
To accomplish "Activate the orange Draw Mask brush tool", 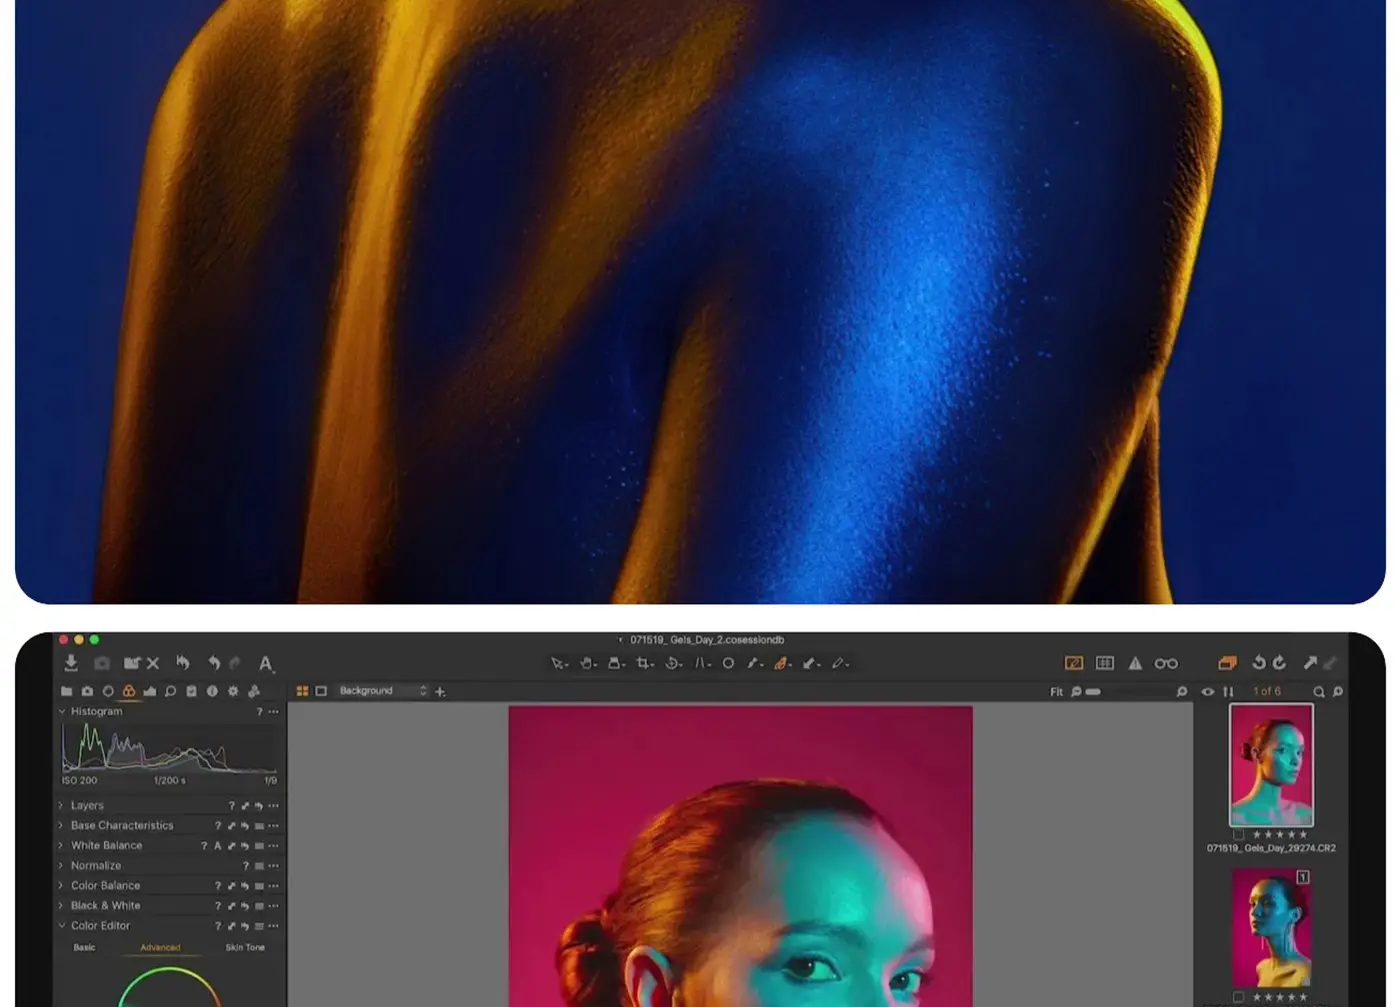I will tap(782, 663).
